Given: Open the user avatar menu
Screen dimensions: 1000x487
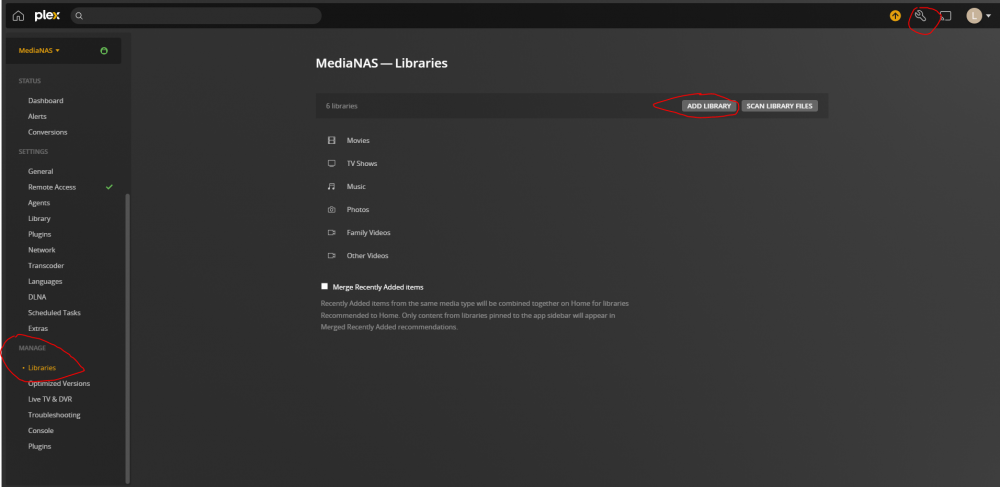Looking at the screenshot, I should point(974,16).
